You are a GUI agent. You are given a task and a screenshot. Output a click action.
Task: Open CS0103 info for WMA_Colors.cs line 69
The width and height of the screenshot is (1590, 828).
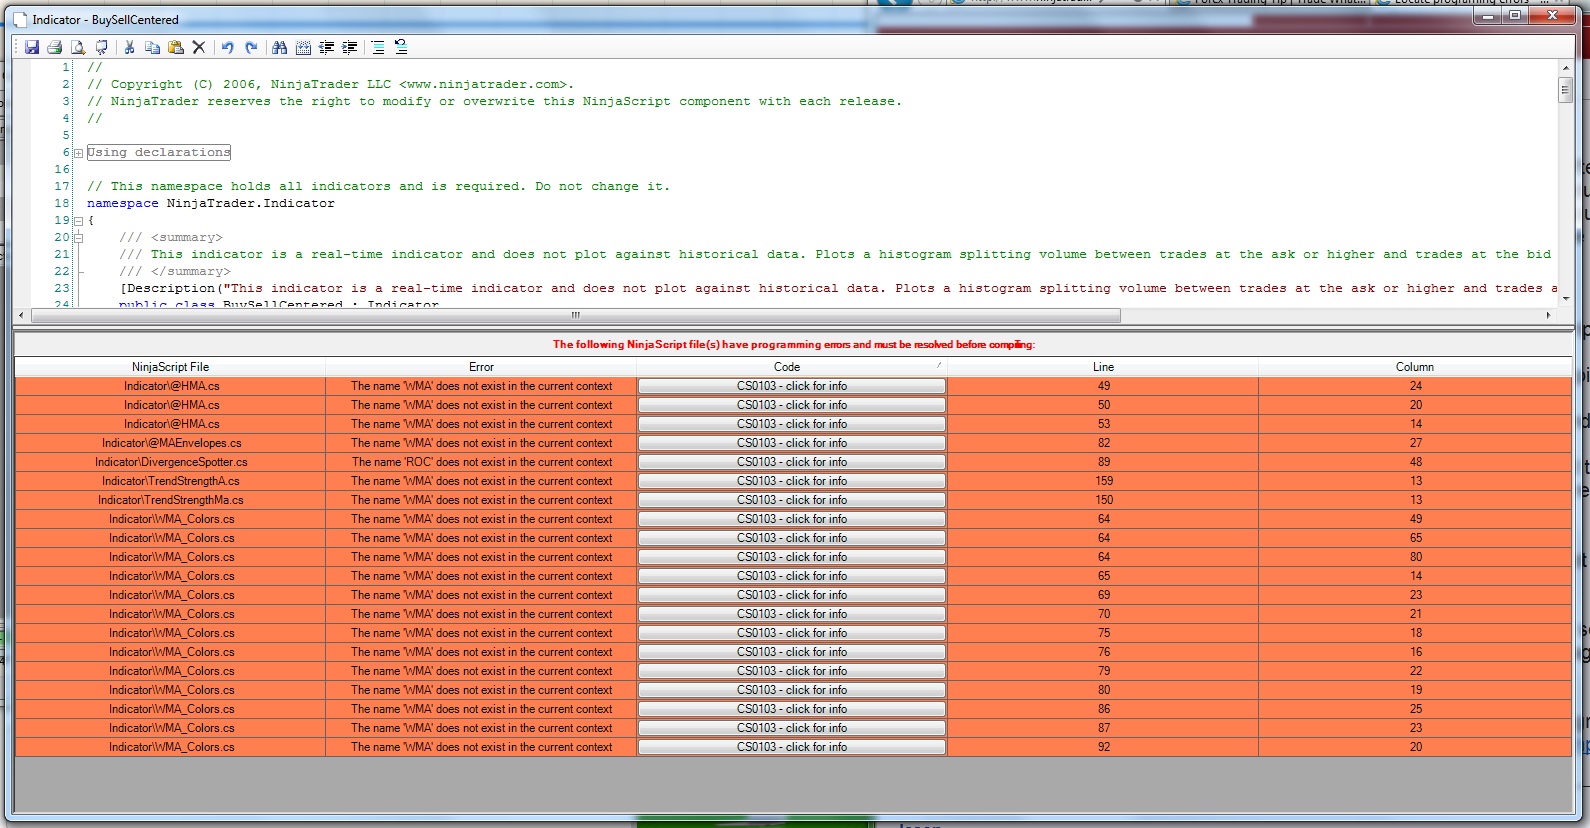792,595
